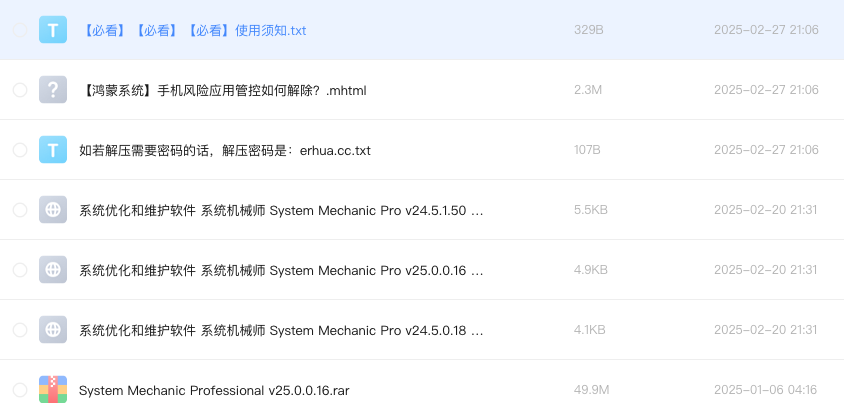The width and height of the screenshot is (844, 403).
Task: Click the web icon for System Mechanic Pro v24.5.0.18
Action: point(53,329)
